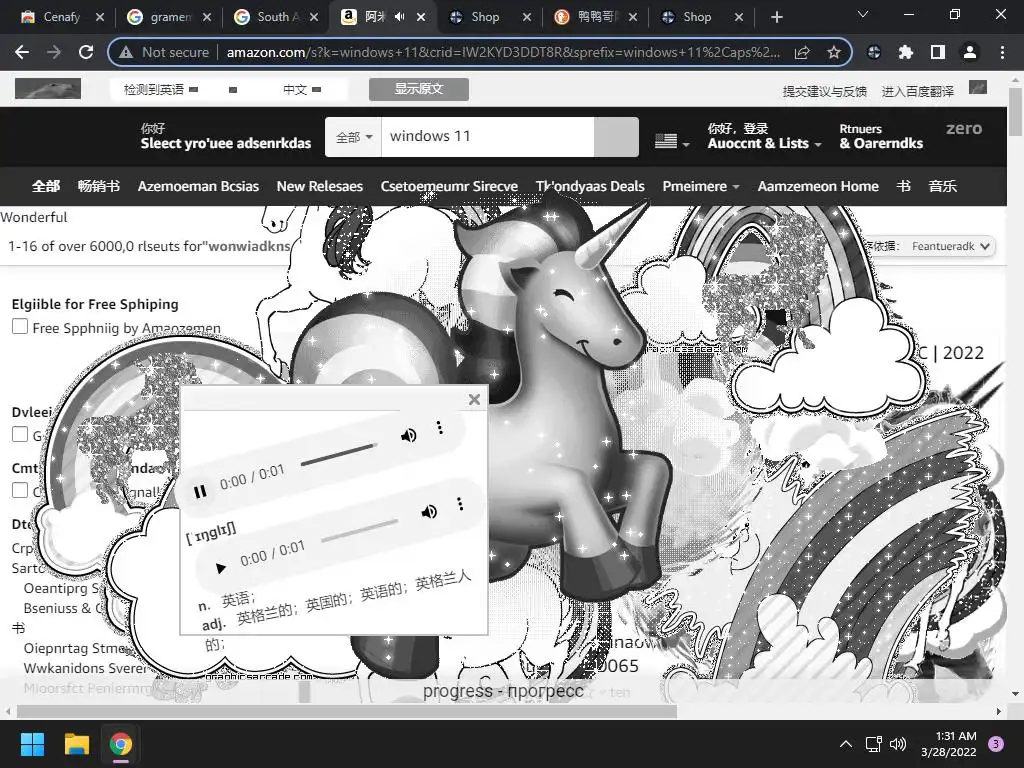The image size is (1024, 768).
Task: Reload the Amazon page
Action: [86, 52]
